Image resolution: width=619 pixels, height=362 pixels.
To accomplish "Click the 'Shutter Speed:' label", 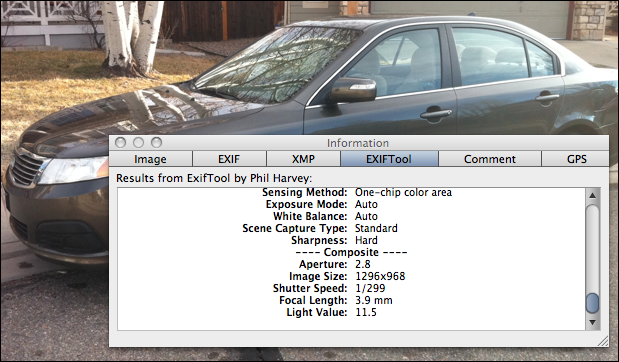I will coord(310,288).
